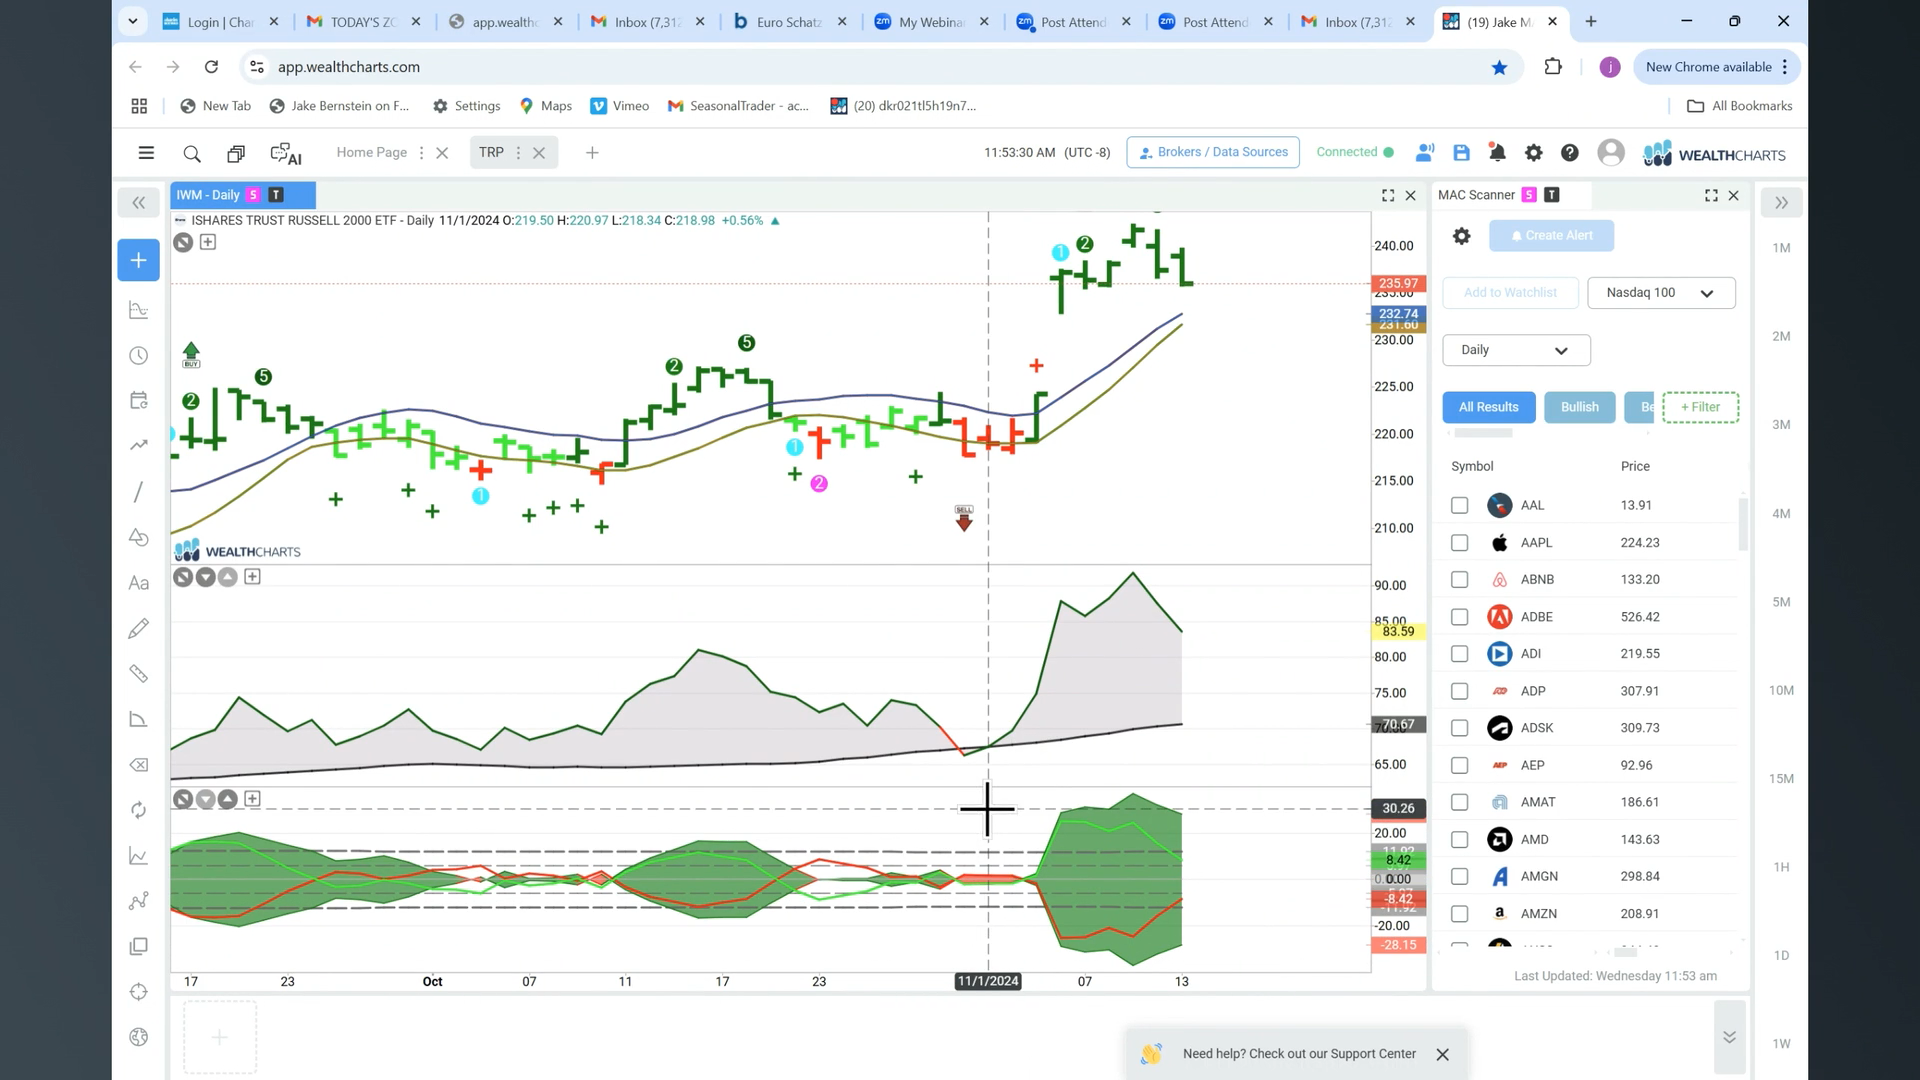Open the notifications bell icon
The height and width of the screenshot is (1080, 1920).
coord(1497,153)
